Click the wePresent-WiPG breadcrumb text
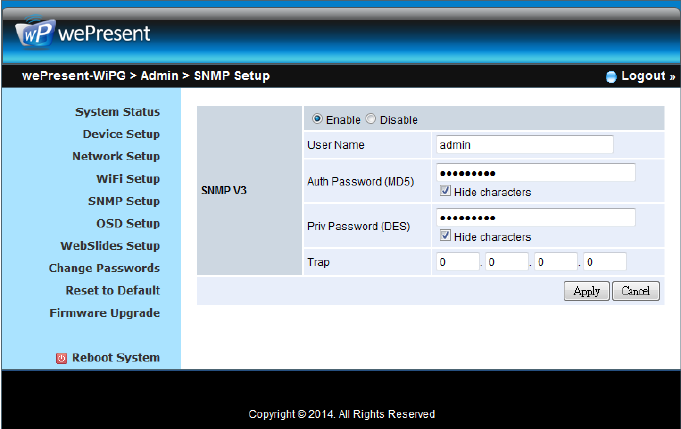Image resolution: width=681 pixels, height=429 pixels. 74,76
